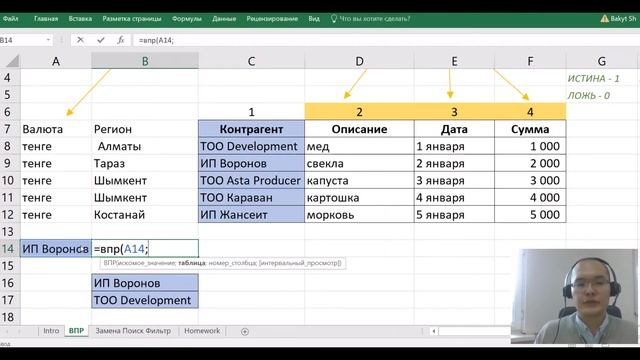Open the Файл menu

pos(10,19)
